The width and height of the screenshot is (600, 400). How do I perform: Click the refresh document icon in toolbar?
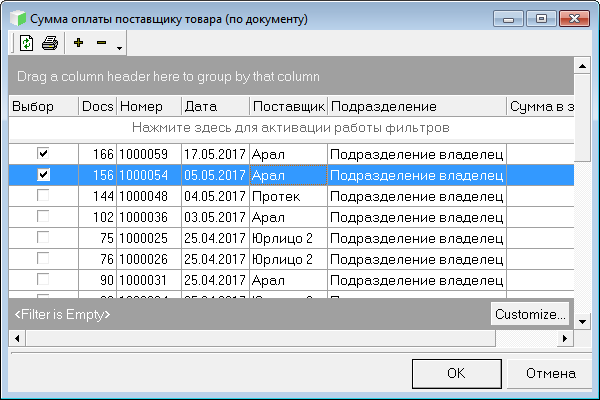[x=26, y=43]
